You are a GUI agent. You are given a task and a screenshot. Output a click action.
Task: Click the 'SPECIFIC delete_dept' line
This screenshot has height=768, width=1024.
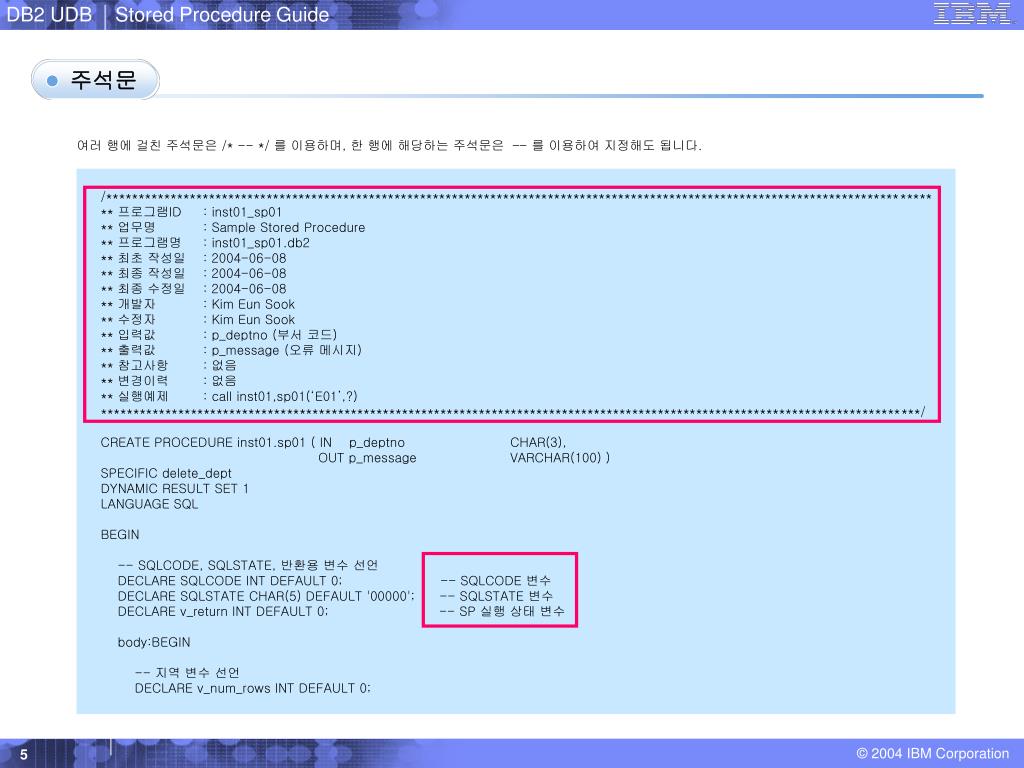pyautogui.click(x=166, y=473)
